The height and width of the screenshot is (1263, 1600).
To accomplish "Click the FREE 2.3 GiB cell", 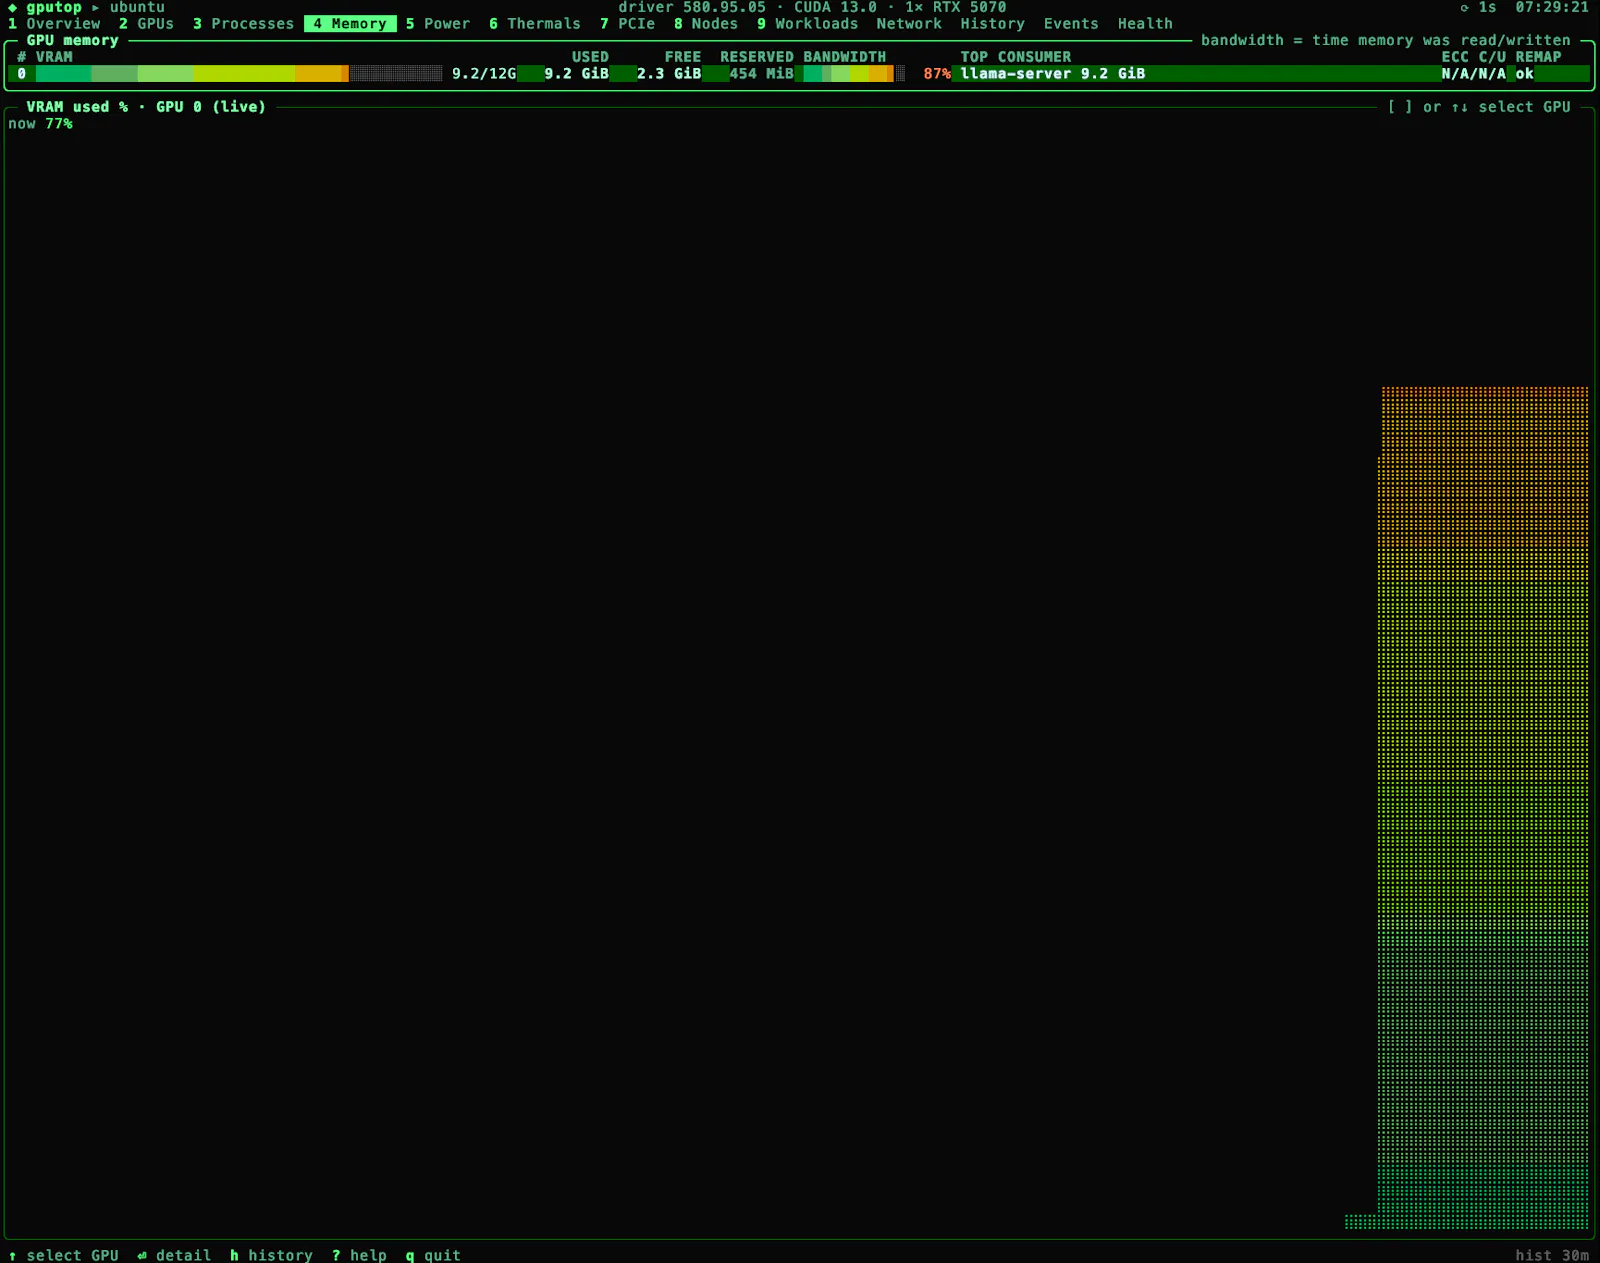I will [669, 73].
